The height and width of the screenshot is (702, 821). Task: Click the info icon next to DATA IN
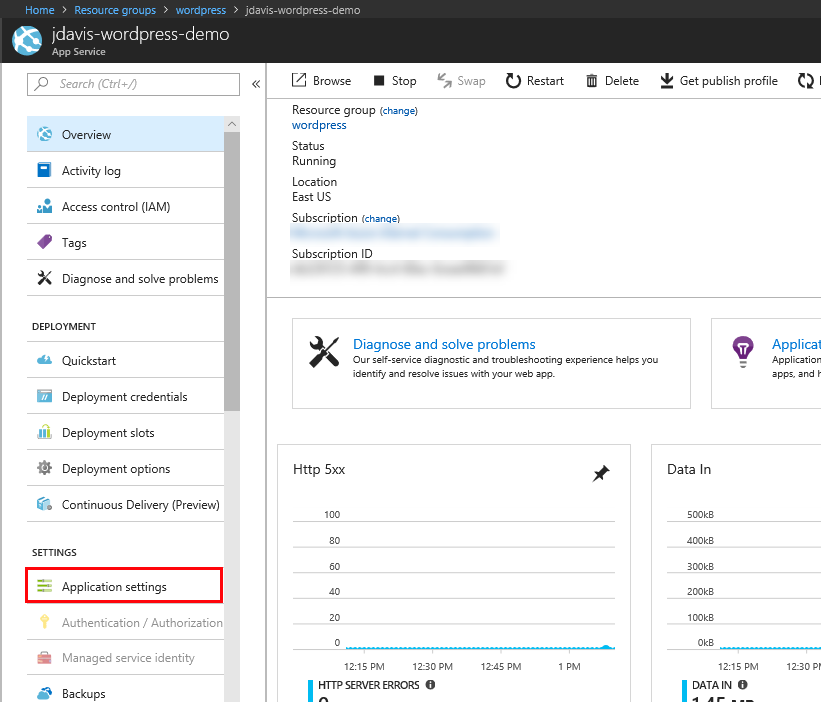click(x=742, y=685)
